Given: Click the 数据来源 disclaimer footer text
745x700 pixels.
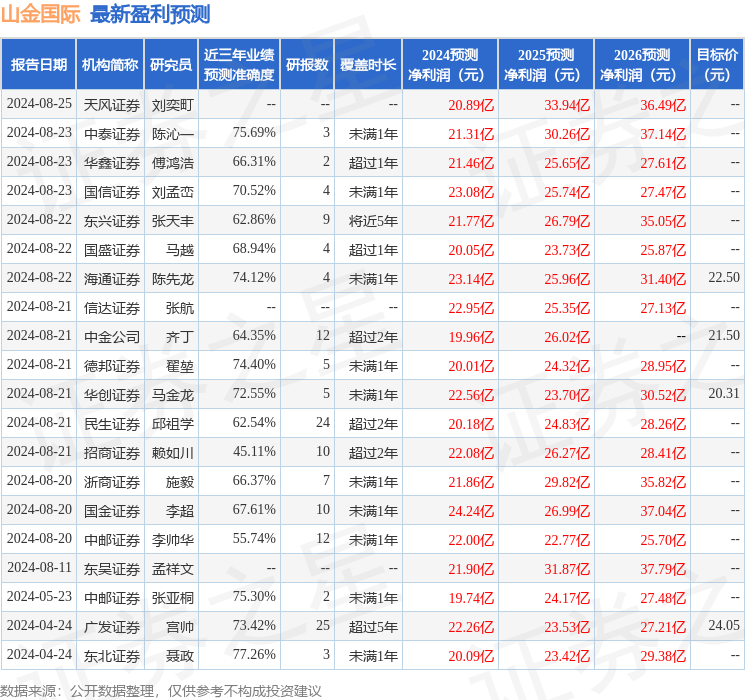Looking at the screenshot, I should click(x=161, y=690).
